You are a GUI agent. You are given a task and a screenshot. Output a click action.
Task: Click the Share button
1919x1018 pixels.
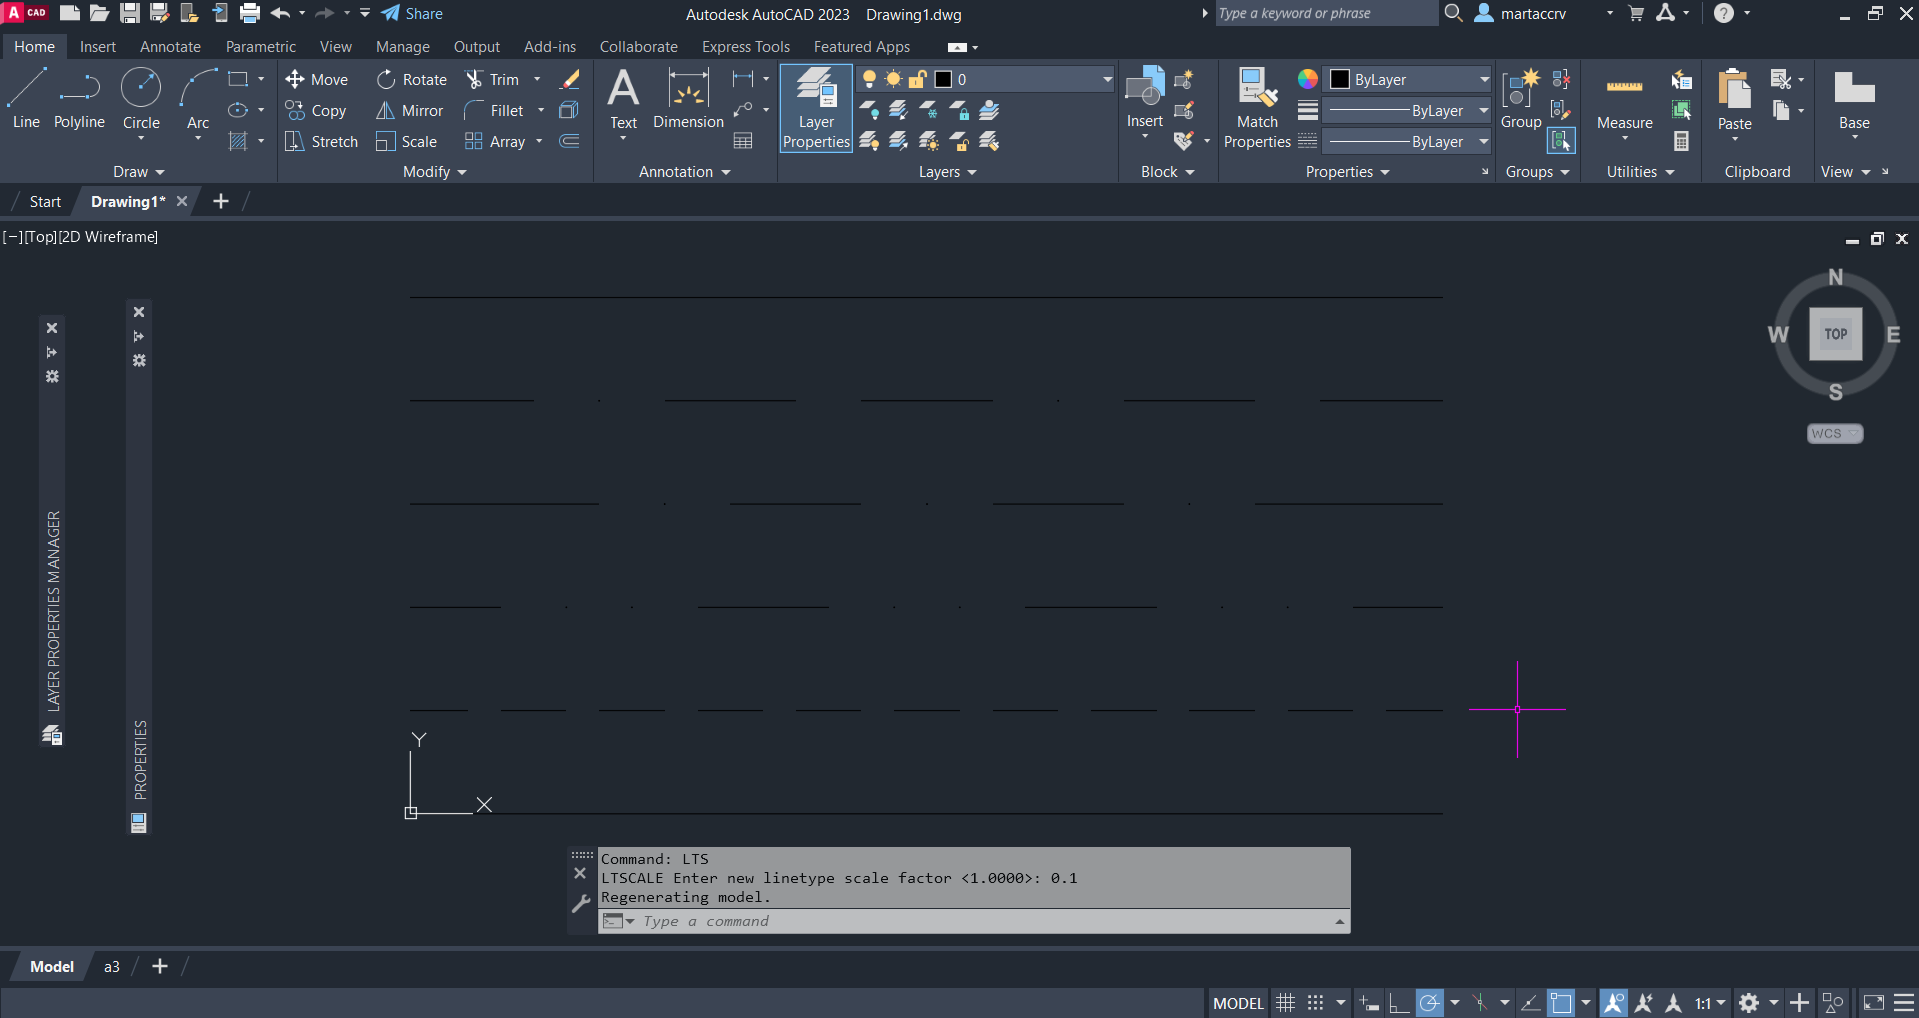(412, 14)
